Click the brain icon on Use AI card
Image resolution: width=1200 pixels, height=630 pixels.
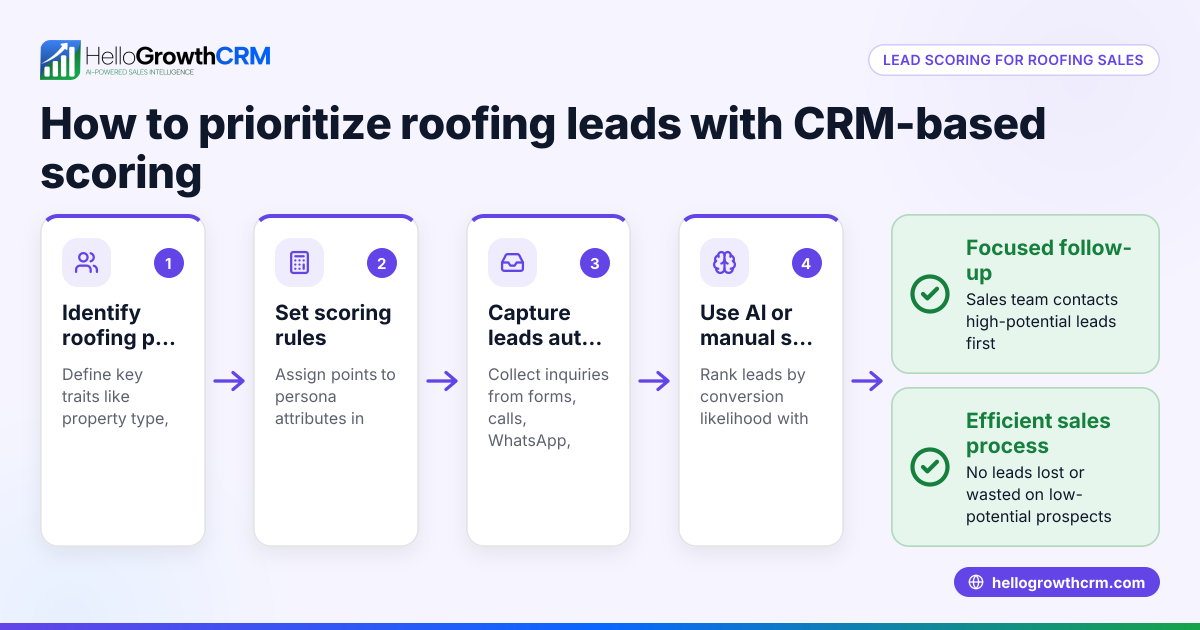click(x=724, y=263)
